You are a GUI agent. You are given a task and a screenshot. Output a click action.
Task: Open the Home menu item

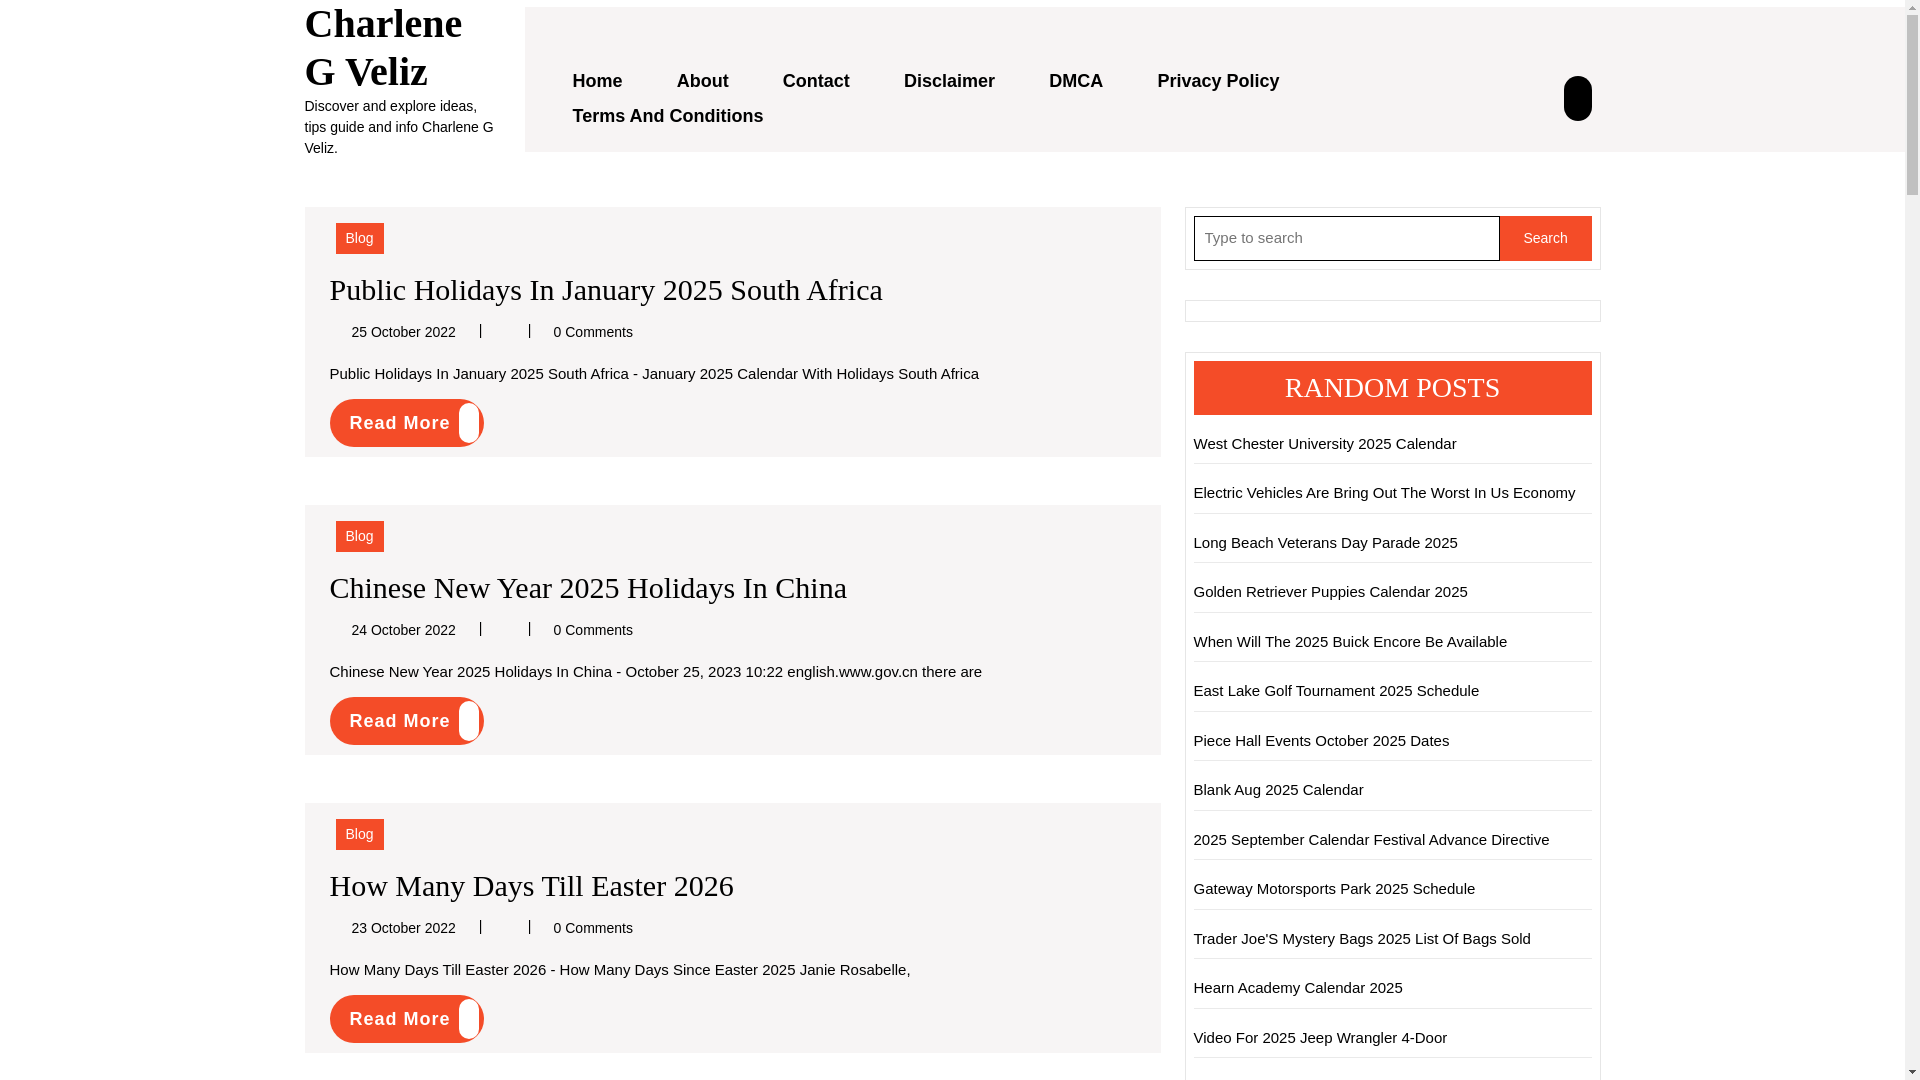(597, 81)
